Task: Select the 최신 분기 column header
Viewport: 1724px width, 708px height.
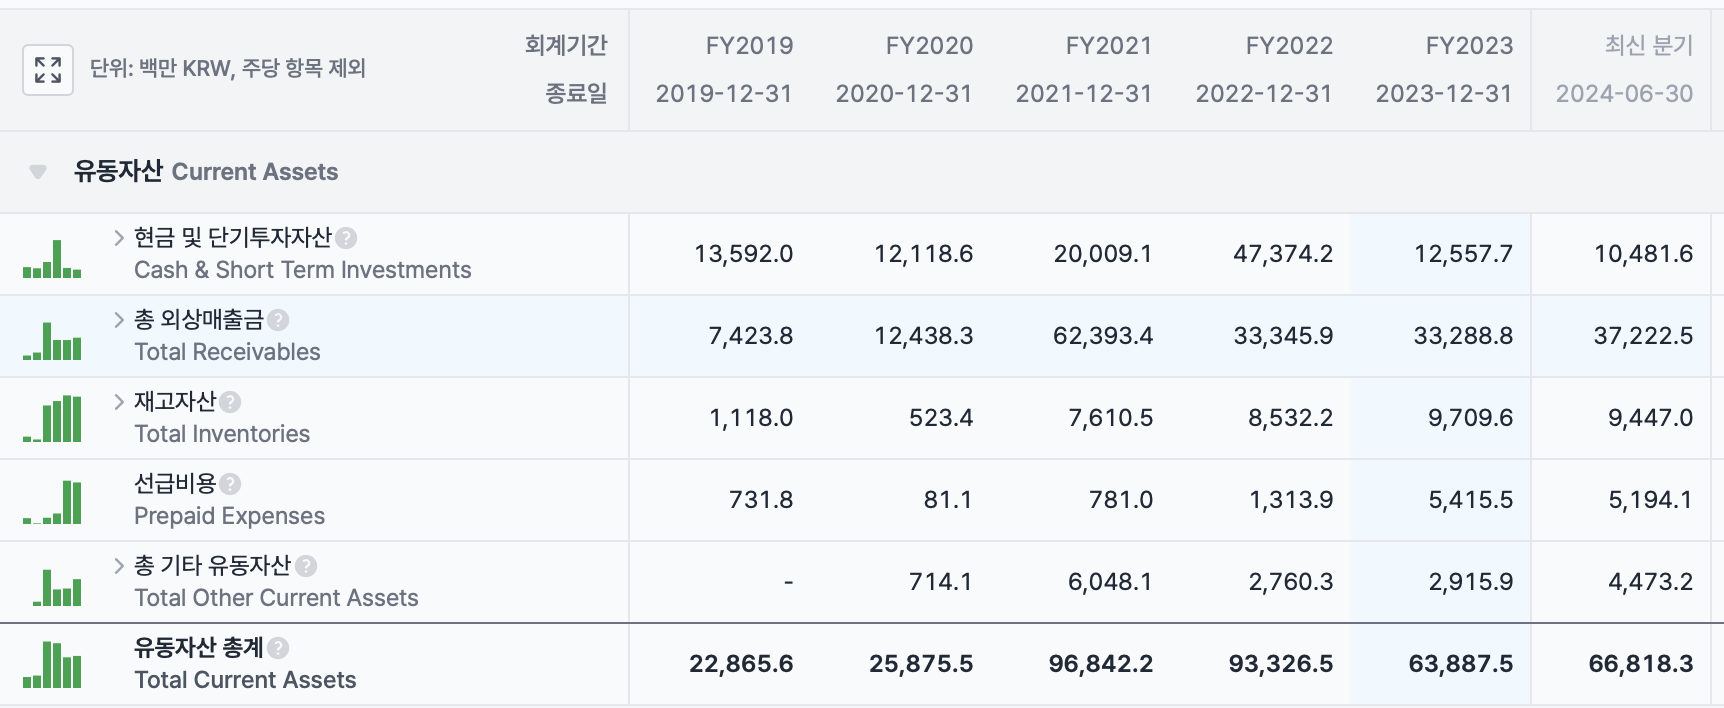Action: point(1624,69)
